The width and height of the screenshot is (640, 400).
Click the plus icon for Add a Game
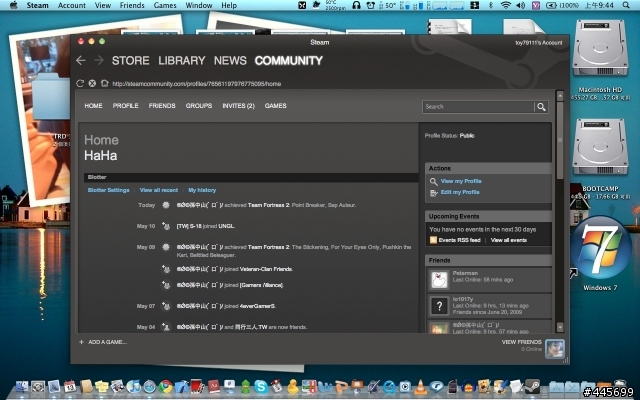(x=81, y=342)
